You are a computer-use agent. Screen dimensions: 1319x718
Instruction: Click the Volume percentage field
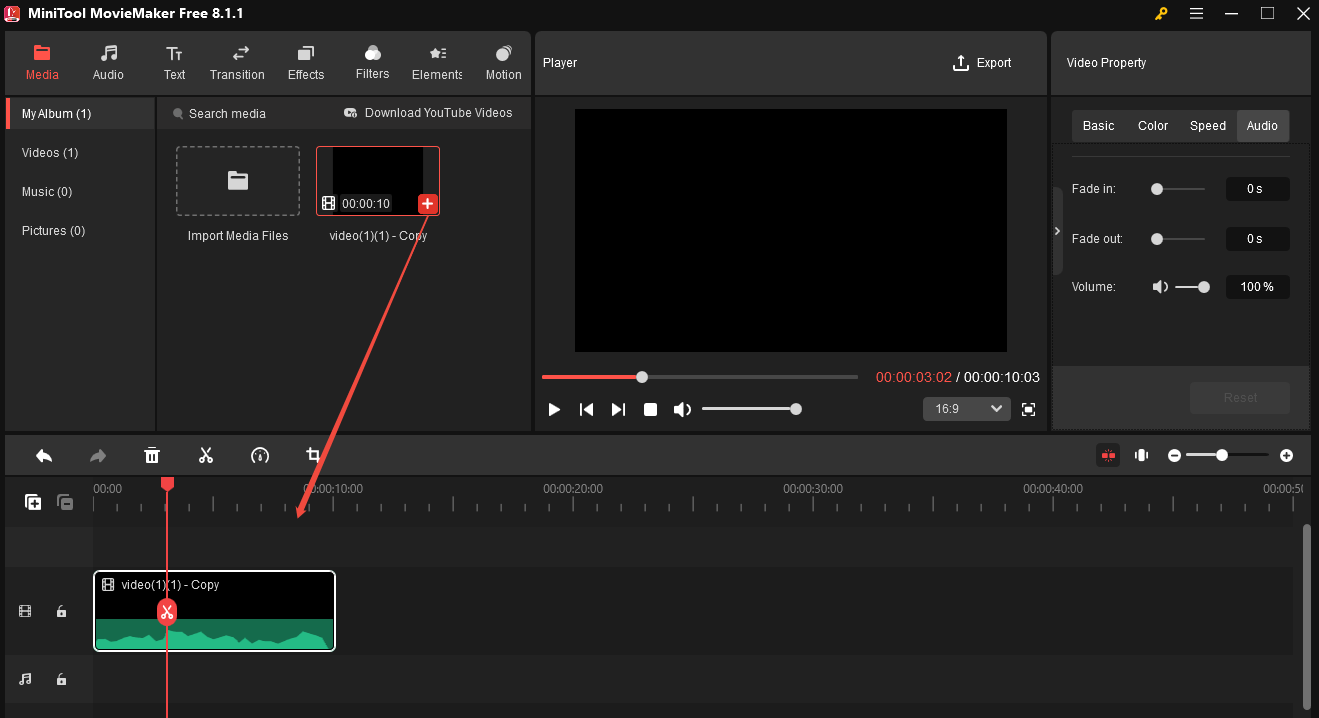click(1257, 287)
